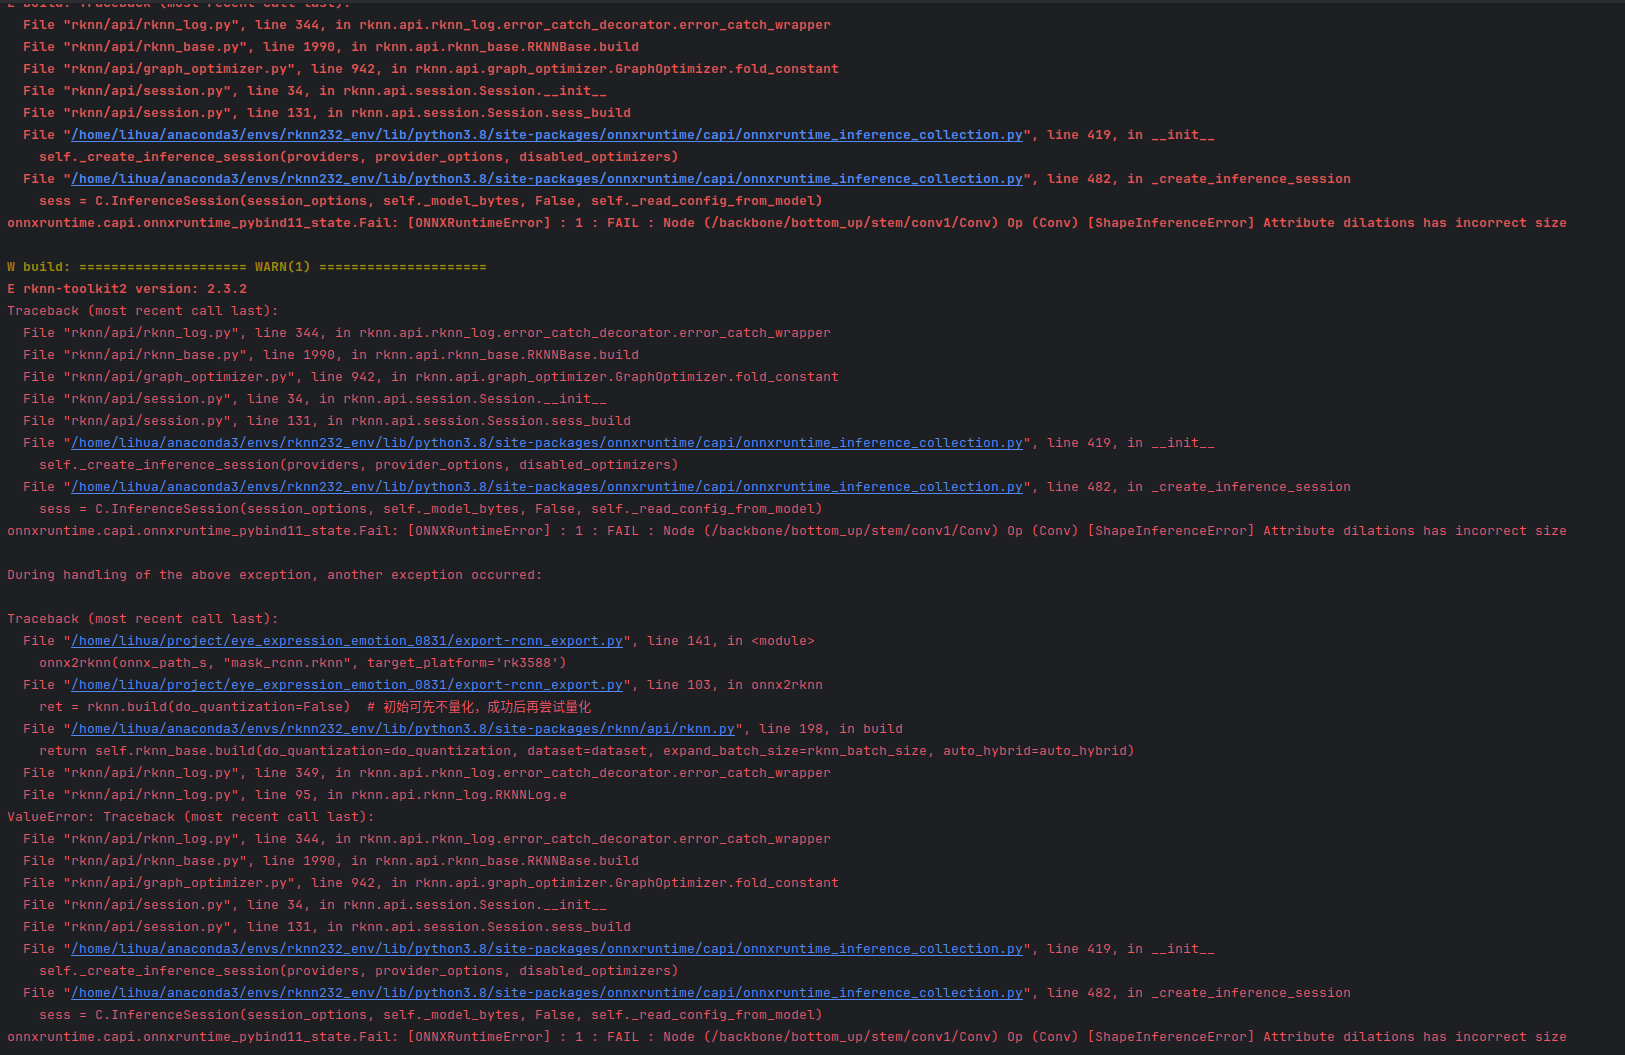Click the 'W build: WARN(1)' header line
The width and height of the screenshot is (1625, 1055).
coord(246,267)
